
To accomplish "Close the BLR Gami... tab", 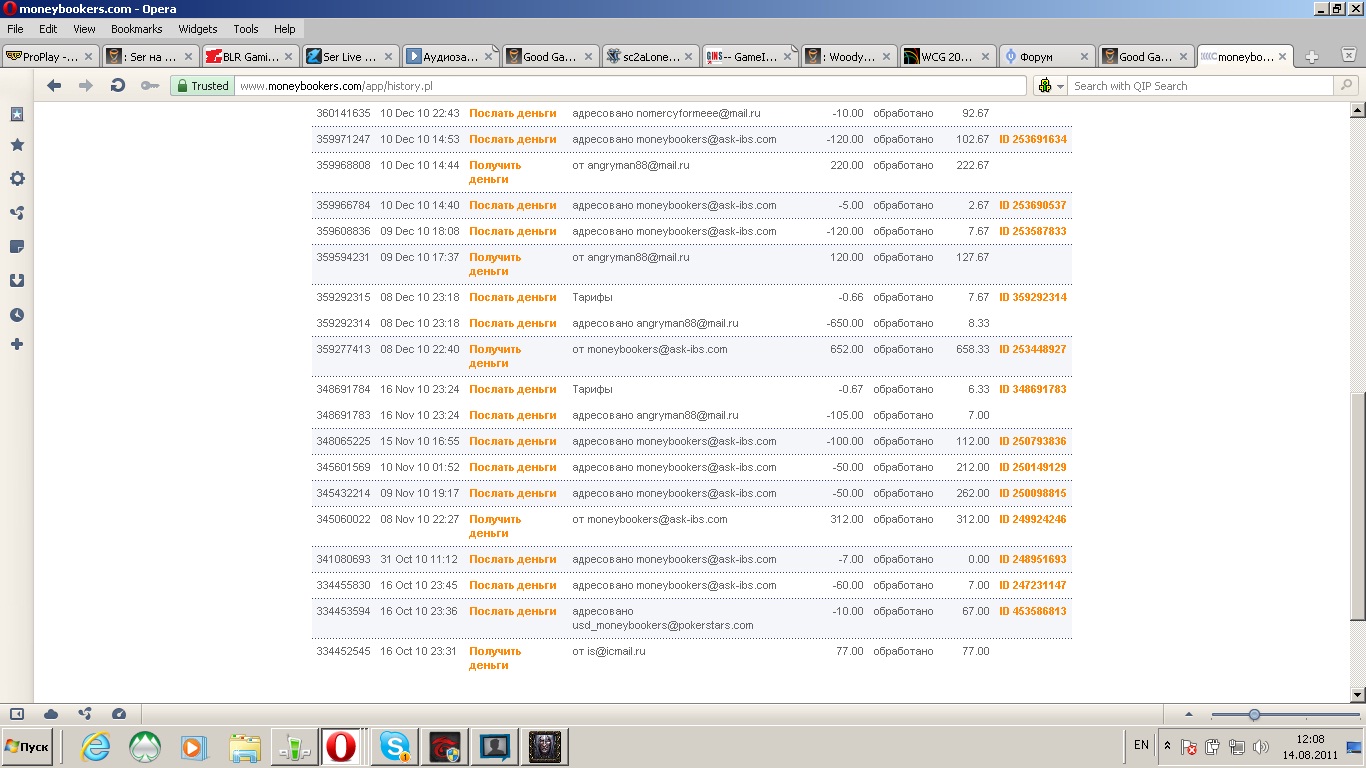I will pos(288,57).
